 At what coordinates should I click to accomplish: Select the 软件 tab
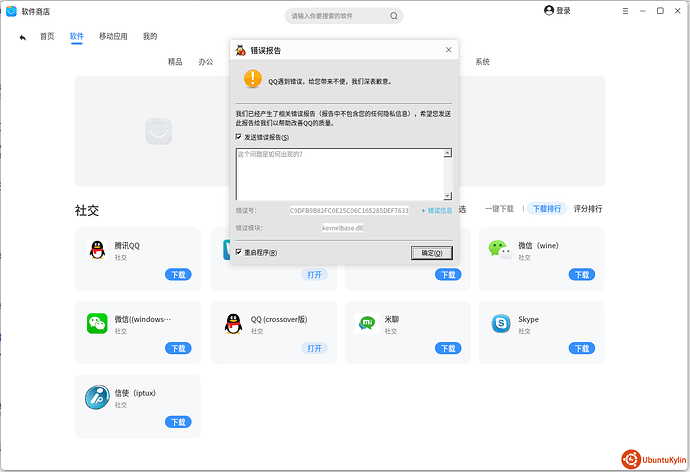click(77, 36)
